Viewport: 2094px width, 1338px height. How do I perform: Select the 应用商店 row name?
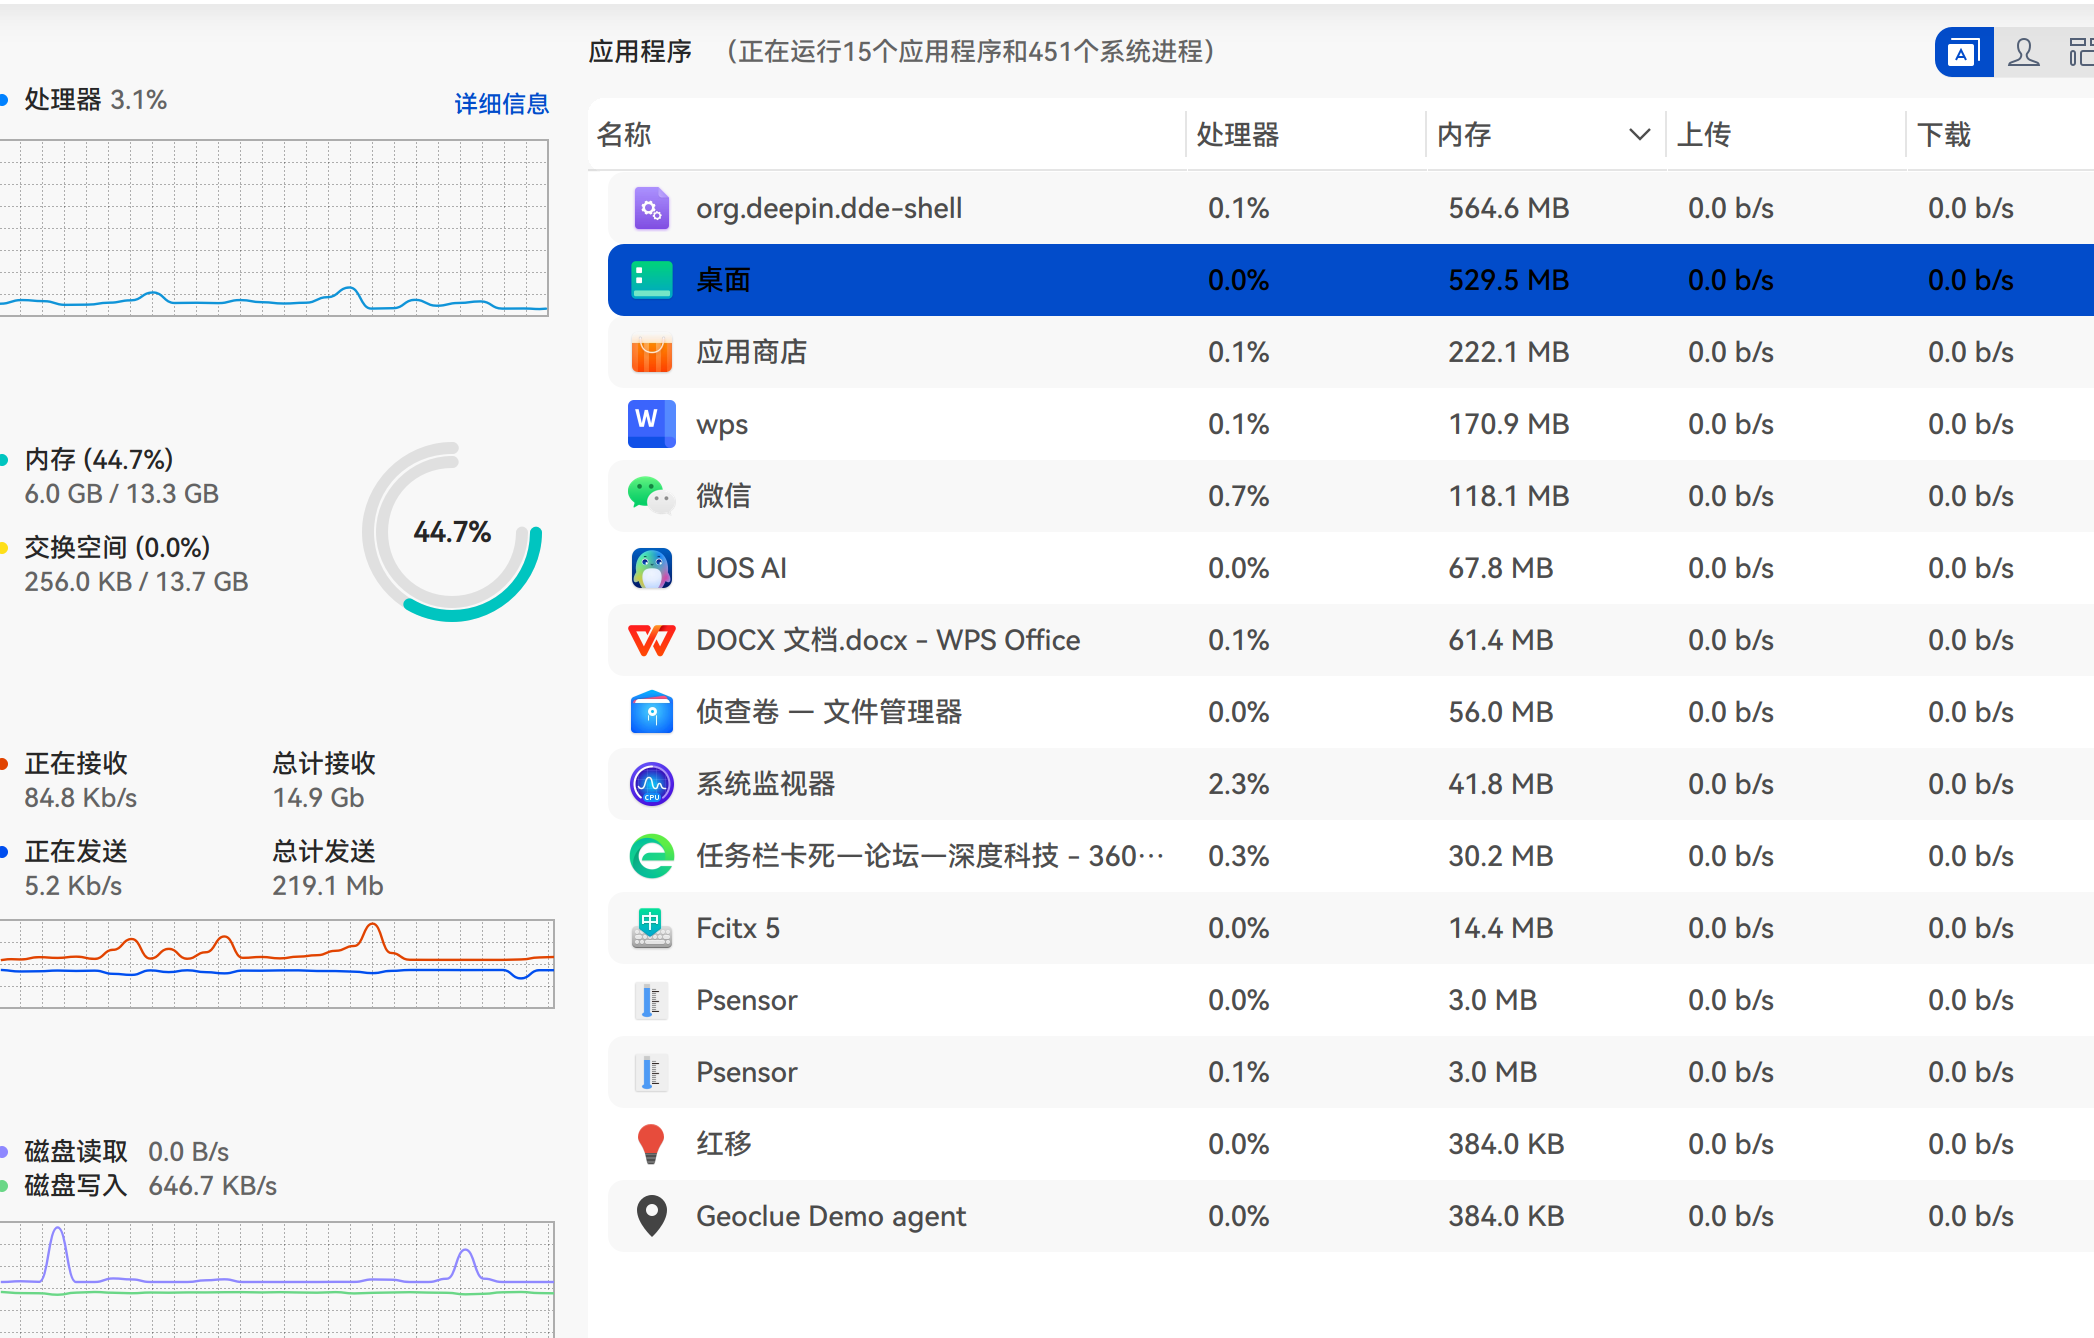752,352
